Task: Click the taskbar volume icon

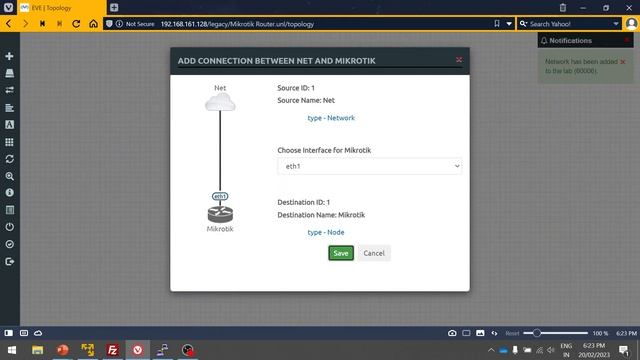Action: pos(551,350)
